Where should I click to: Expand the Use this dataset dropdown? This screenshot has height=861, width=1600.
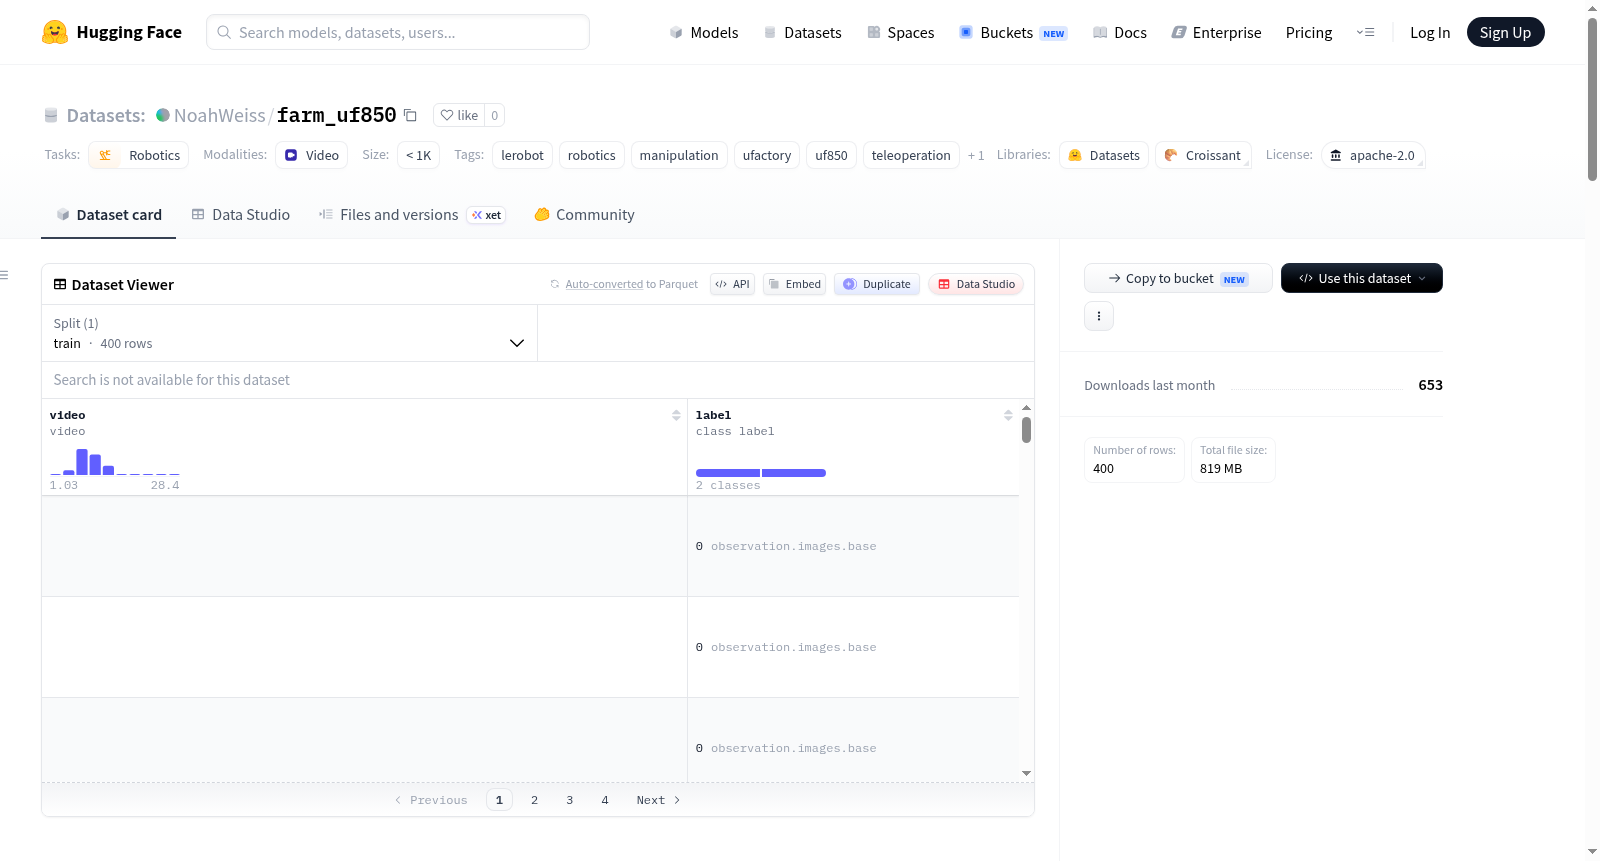coord(1361,278)
